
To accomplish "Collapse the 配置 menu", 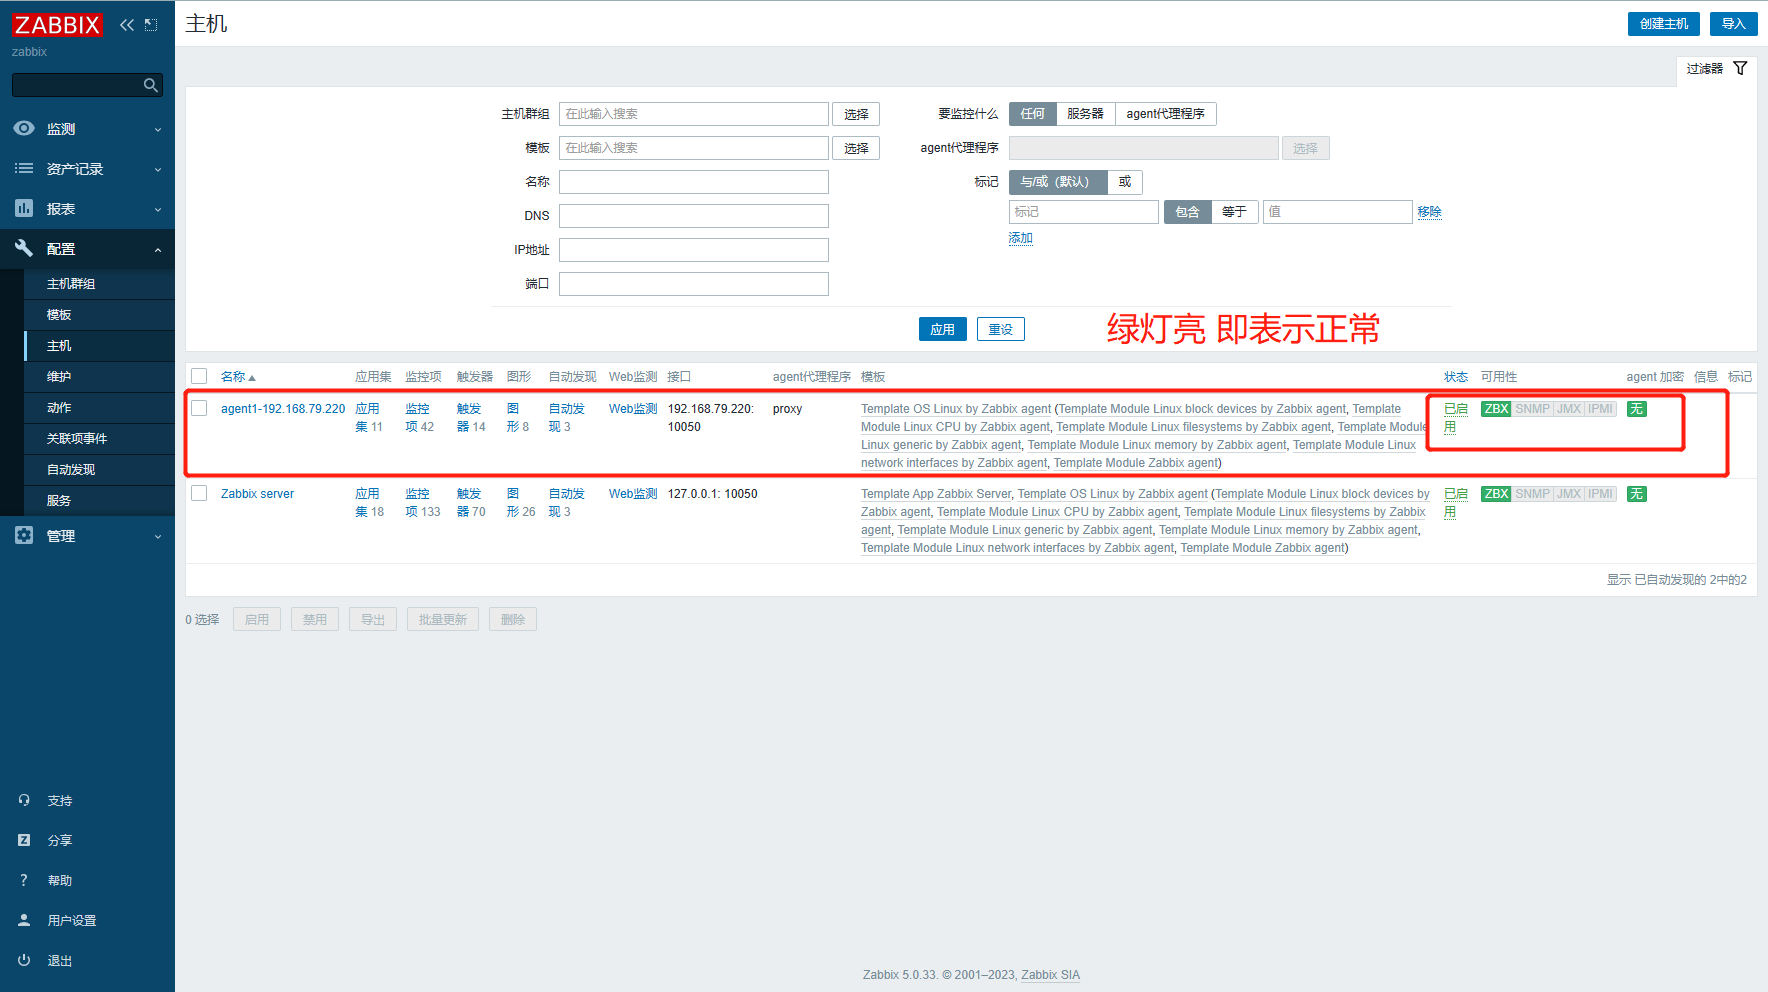I will 87,249.
